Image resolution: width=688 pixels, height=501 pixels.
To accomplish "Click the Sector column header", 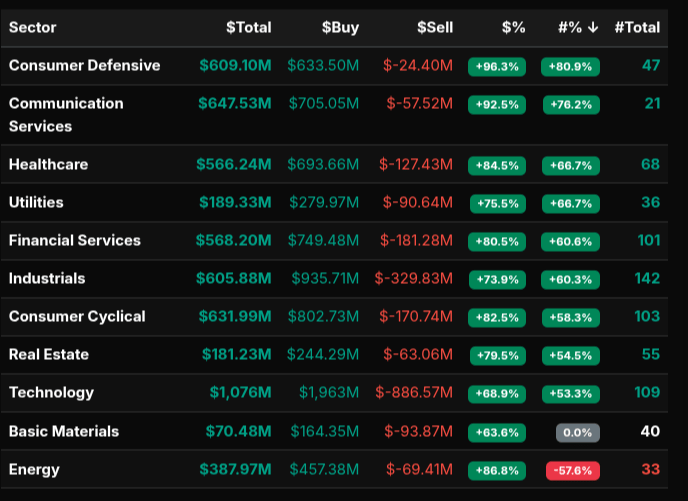I will [x=33, y=27].
